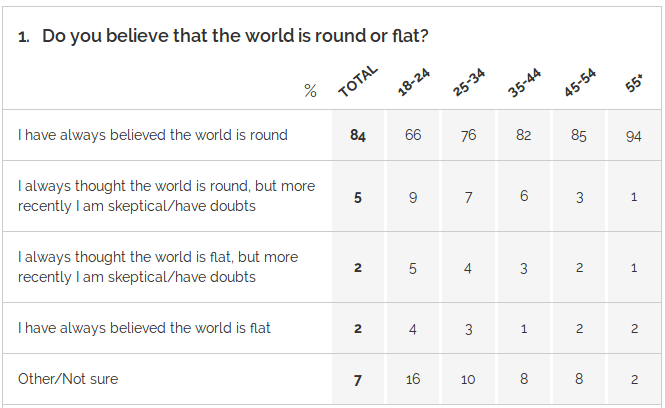Click the 18-24 age column header

point(413,83)
